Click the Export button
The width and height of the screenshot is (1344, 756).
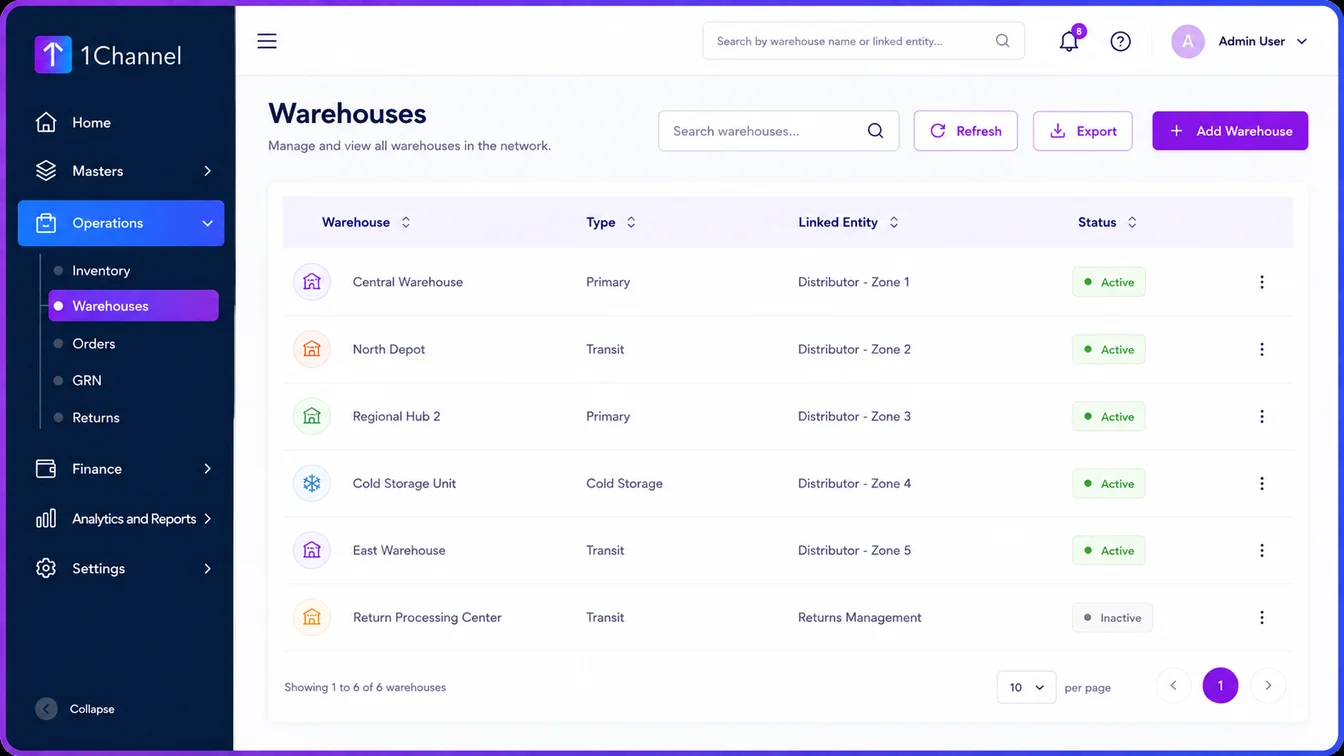[1083, 131]
